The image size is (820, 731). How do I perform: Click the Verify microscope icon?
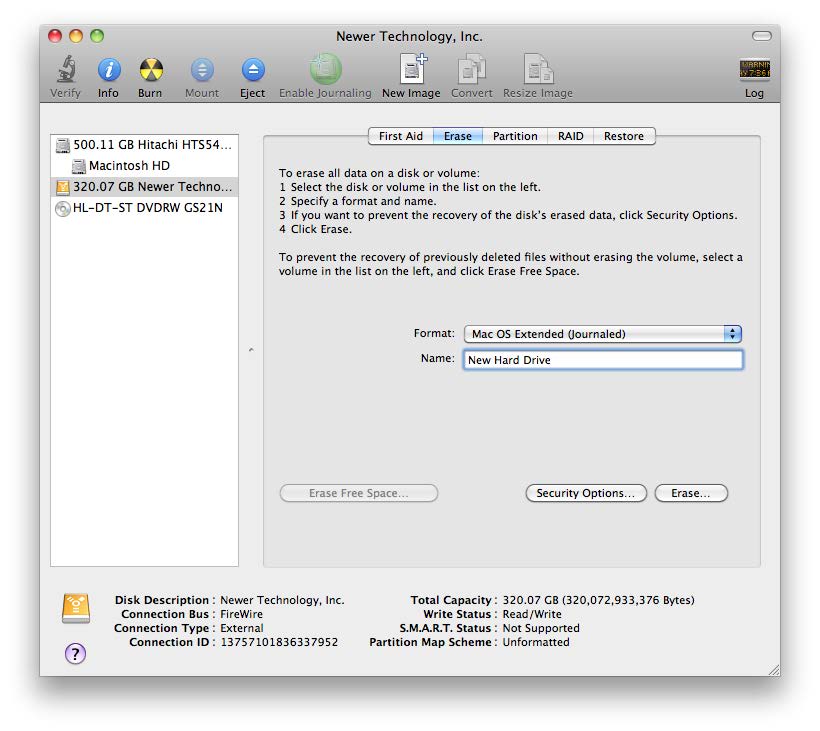coord(66,71)
